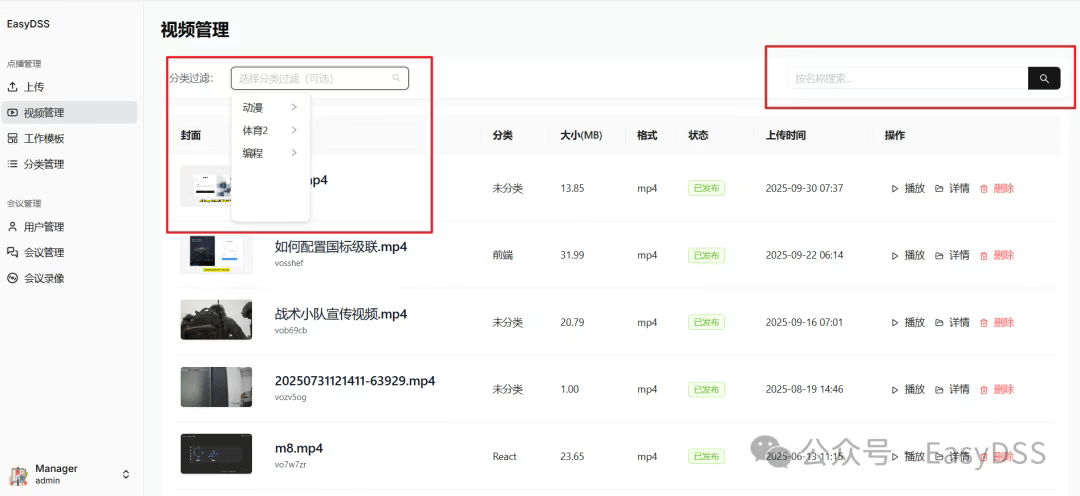Click 删除 for the first video row
The image size is (1080, 496).
point(996,188)
